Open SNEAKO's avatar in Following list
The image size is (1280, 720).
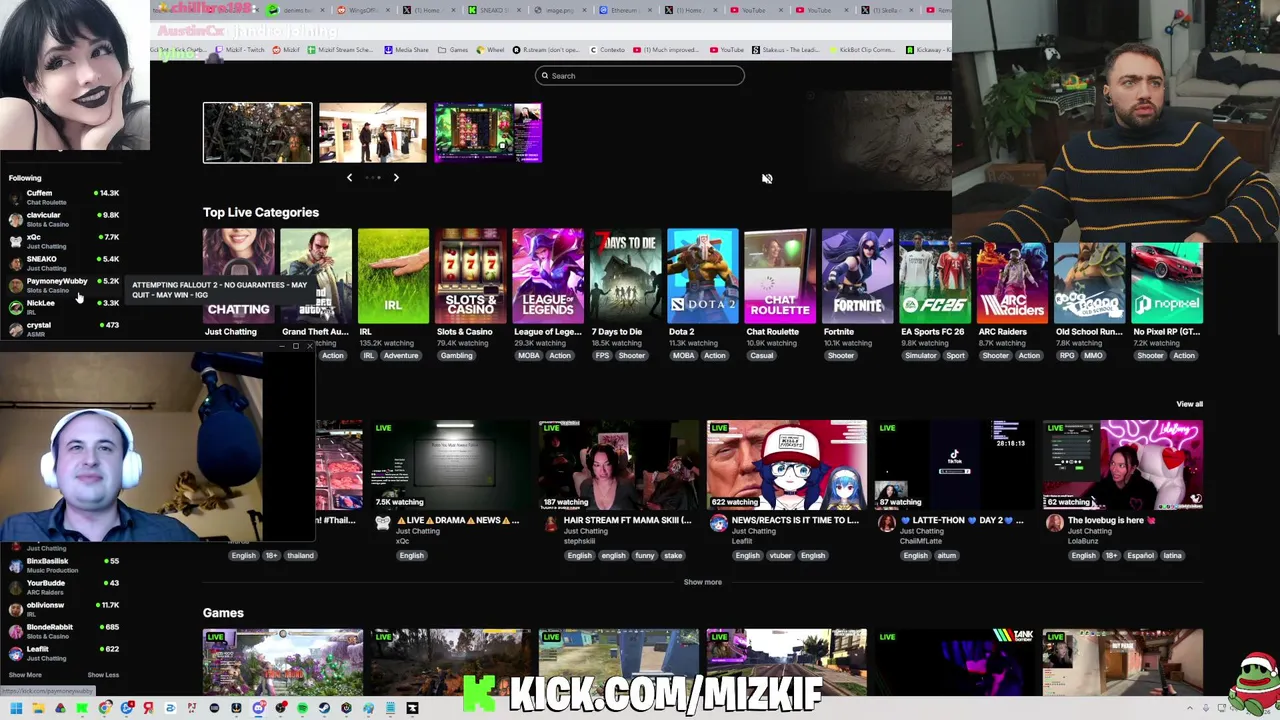[x=15, y=263]
